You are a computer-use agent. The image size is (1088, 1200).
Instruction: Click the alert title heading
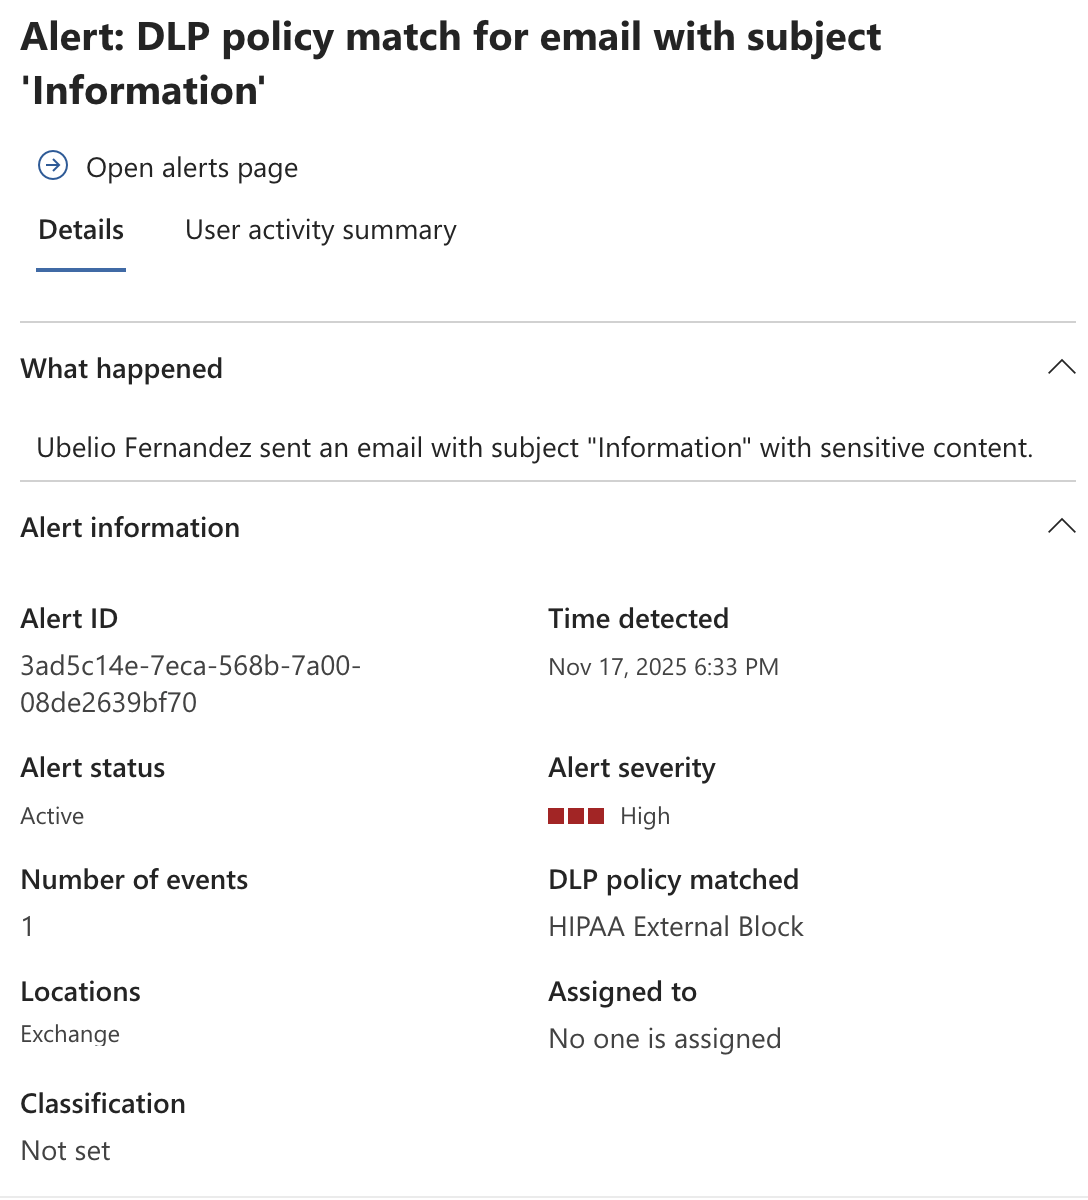pyautogui.click(x=450, y=63)
